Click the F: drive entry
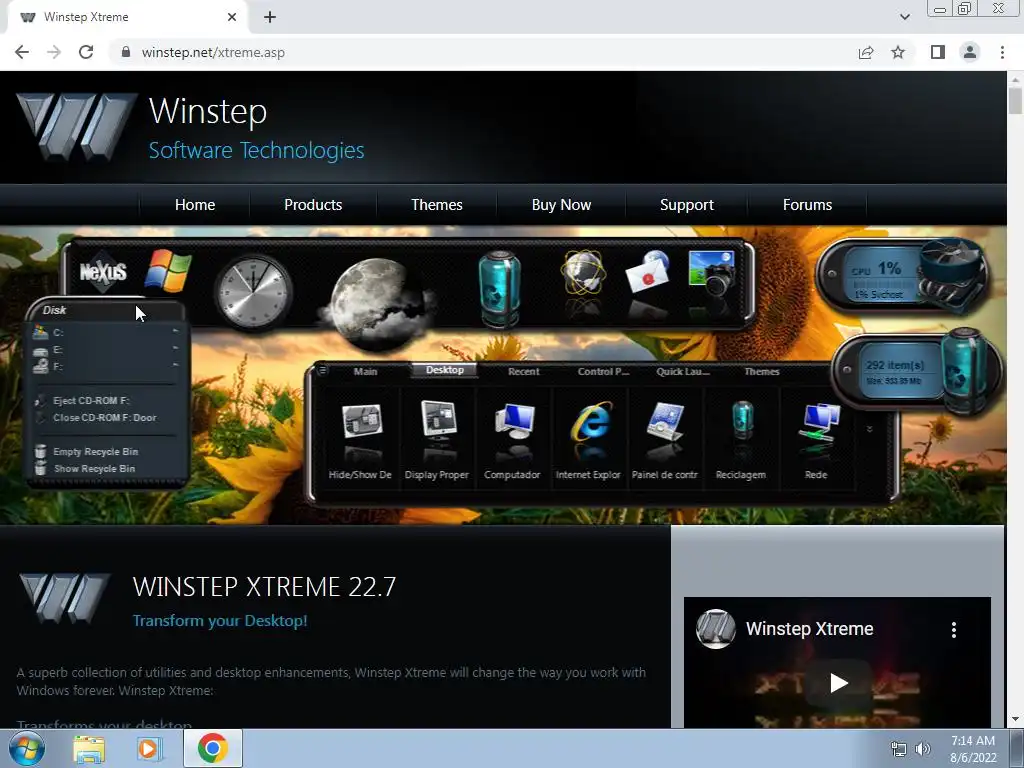Screen dimensions: 1024x768 pyautogui.click(x=106, y=366)
